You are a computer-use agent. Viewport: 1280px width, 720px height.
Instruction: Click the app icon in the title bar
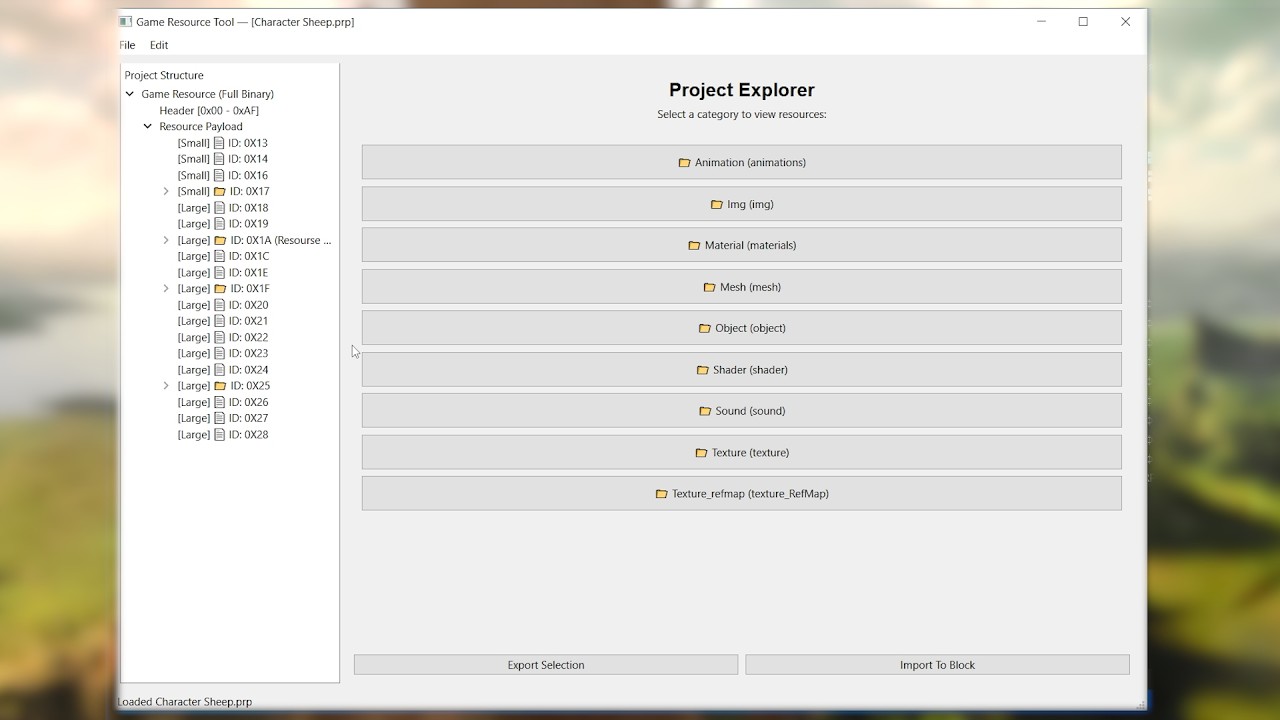125,22
